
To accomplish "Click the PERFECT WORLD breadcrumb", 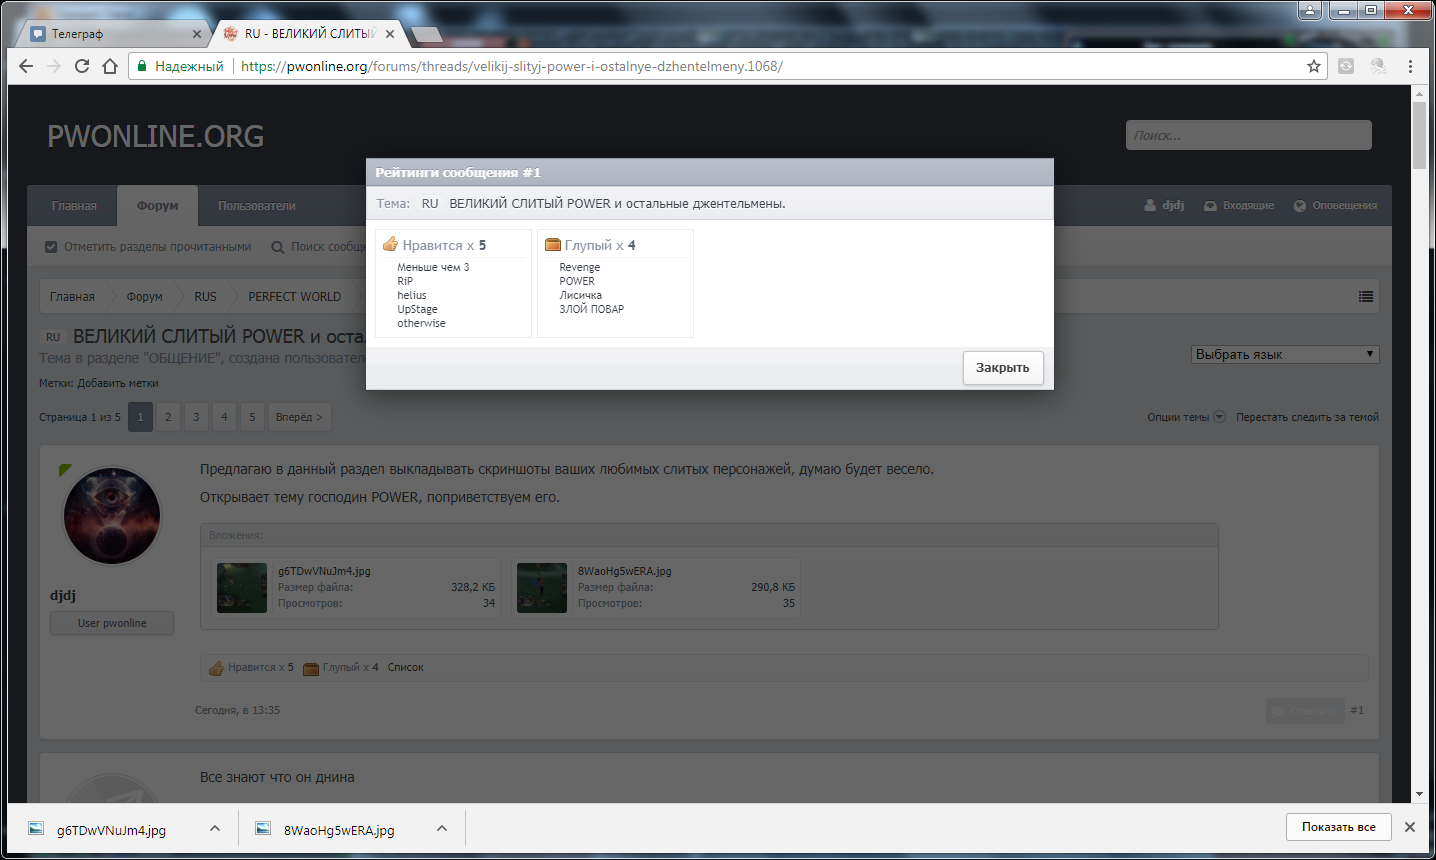I will click(295, 297).
